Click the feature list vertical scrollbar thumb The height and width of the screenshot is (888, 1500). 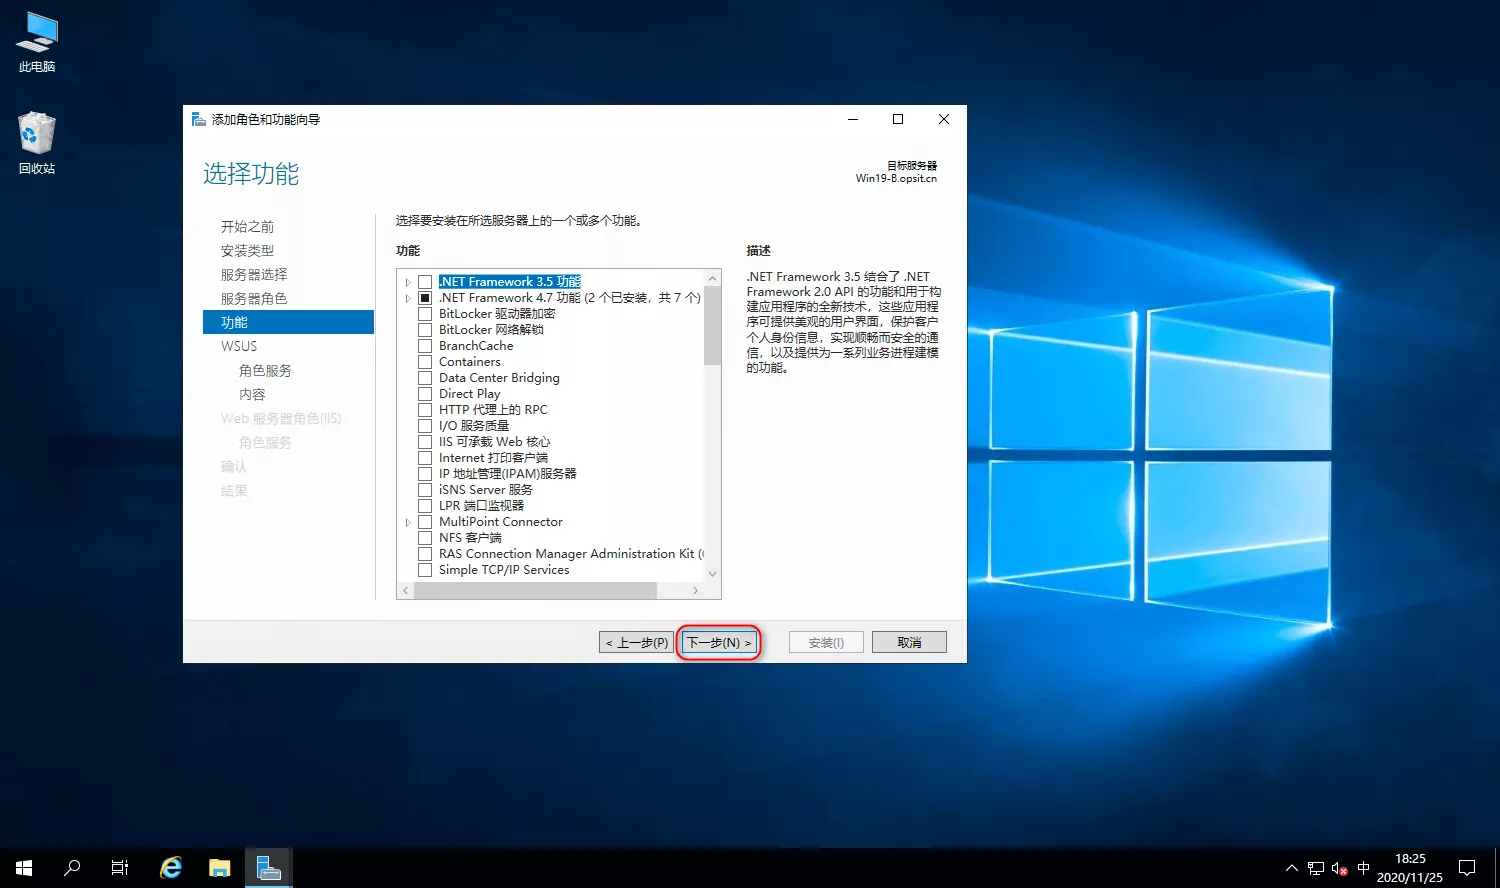click(x=712, y=325)
